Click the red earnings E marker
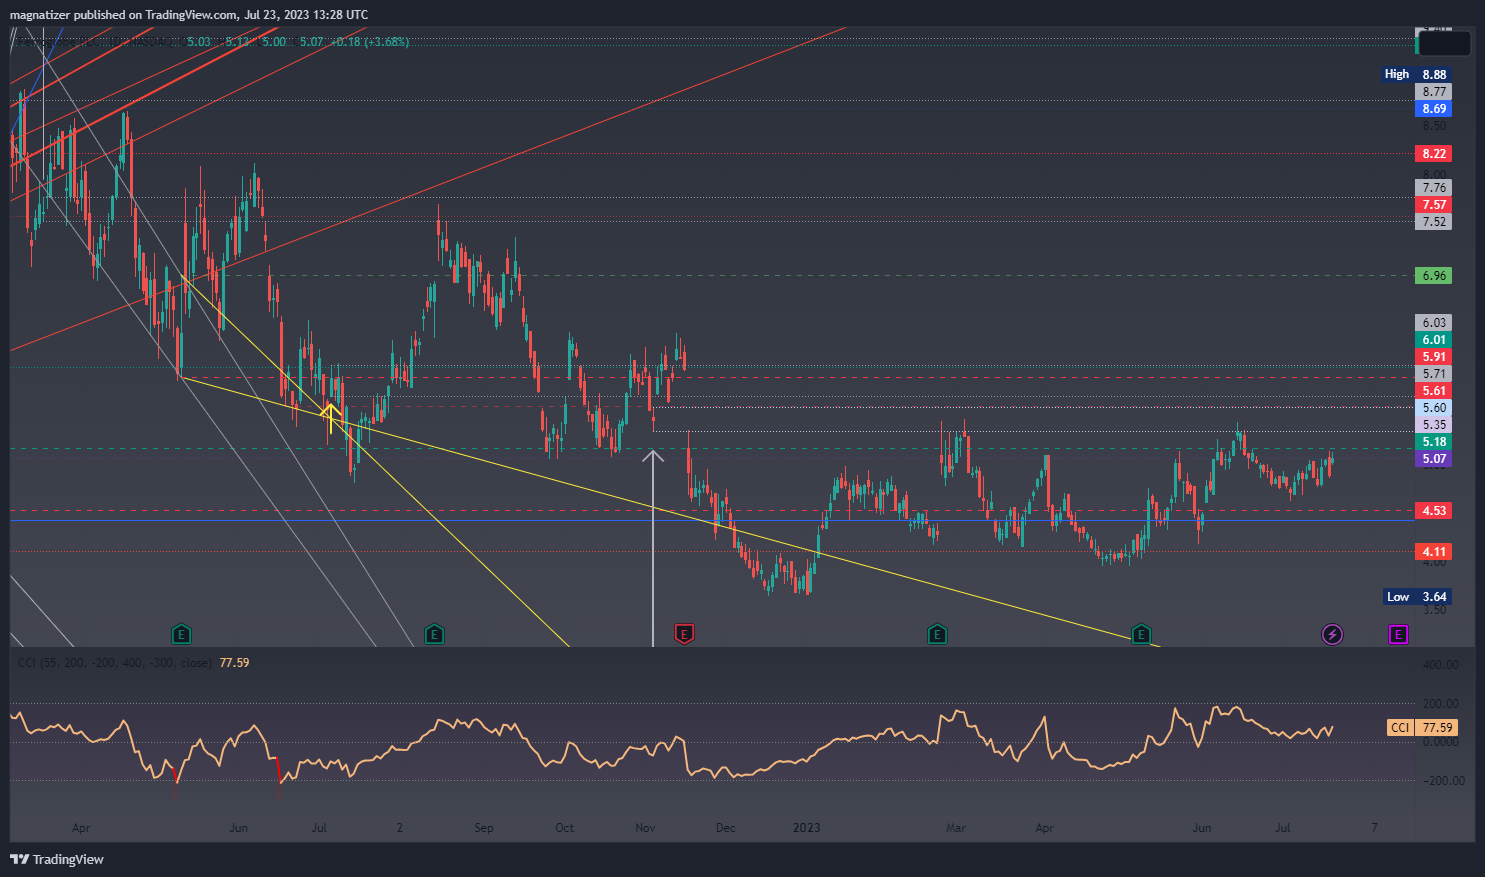Screen dimensions: 1485x877 (x=685, y=634)
